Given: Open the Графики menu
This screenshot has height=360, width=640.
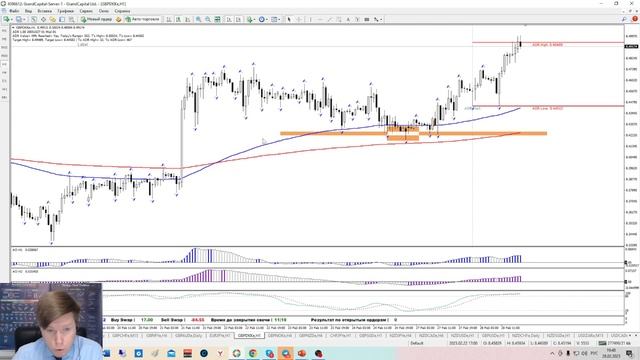Looking at the screenshot, I should click(x=65, y=11).
